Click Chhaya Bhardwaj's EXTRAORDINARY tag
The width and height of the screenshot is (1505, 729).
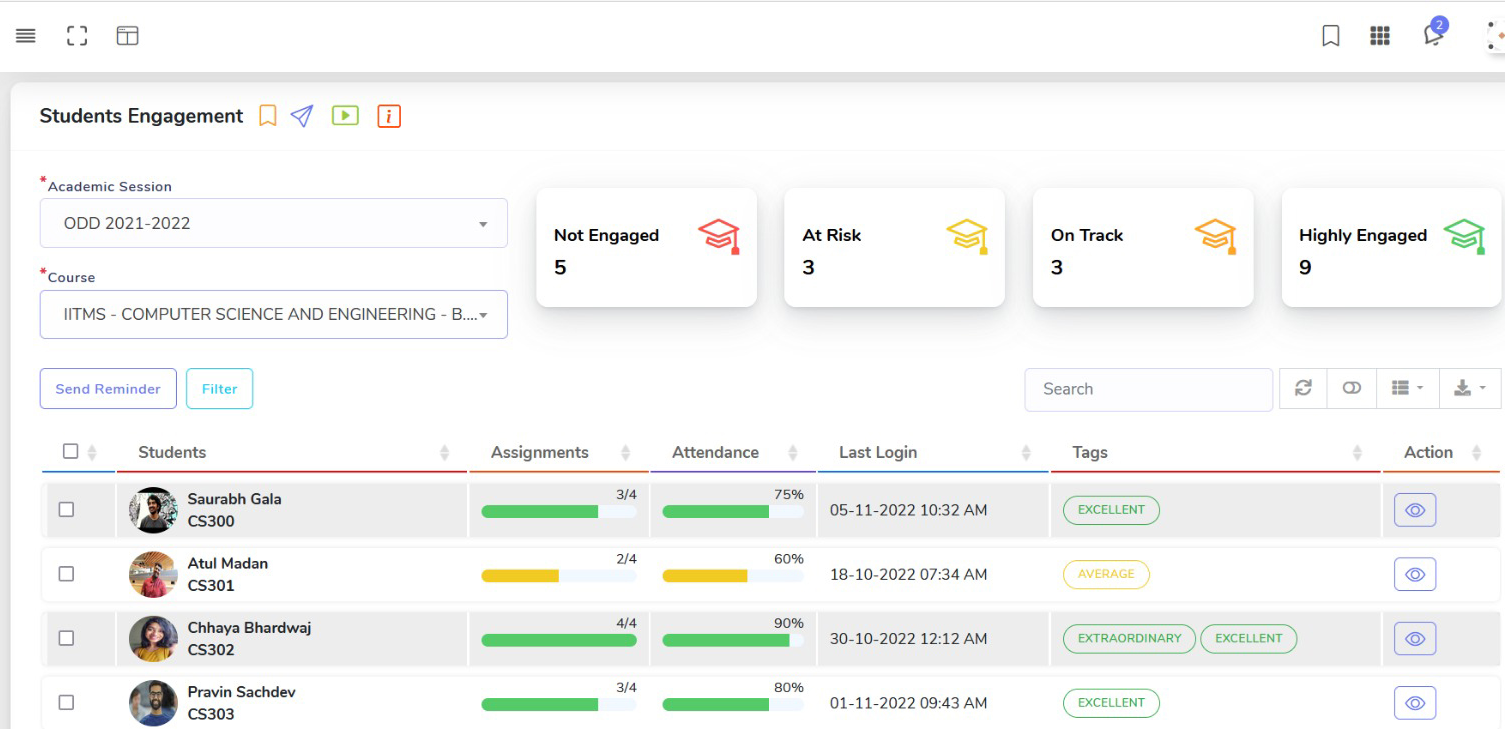tap(1129, 638)
